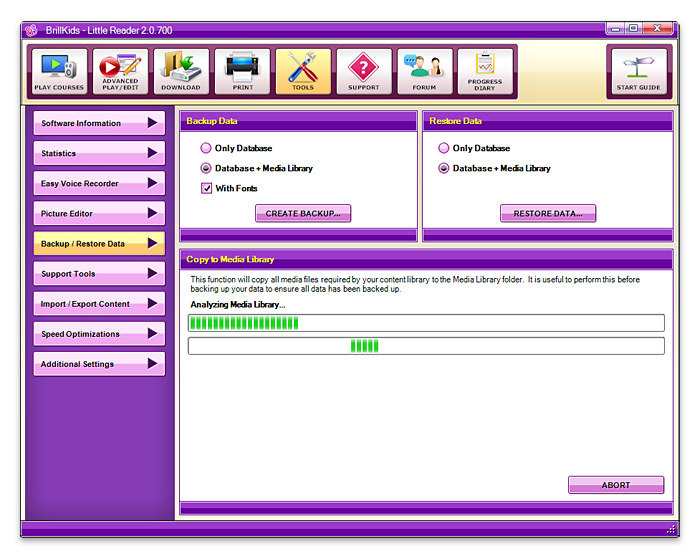Click the Restore Data panel header
700x559 pixels.
tap(548, 121)
